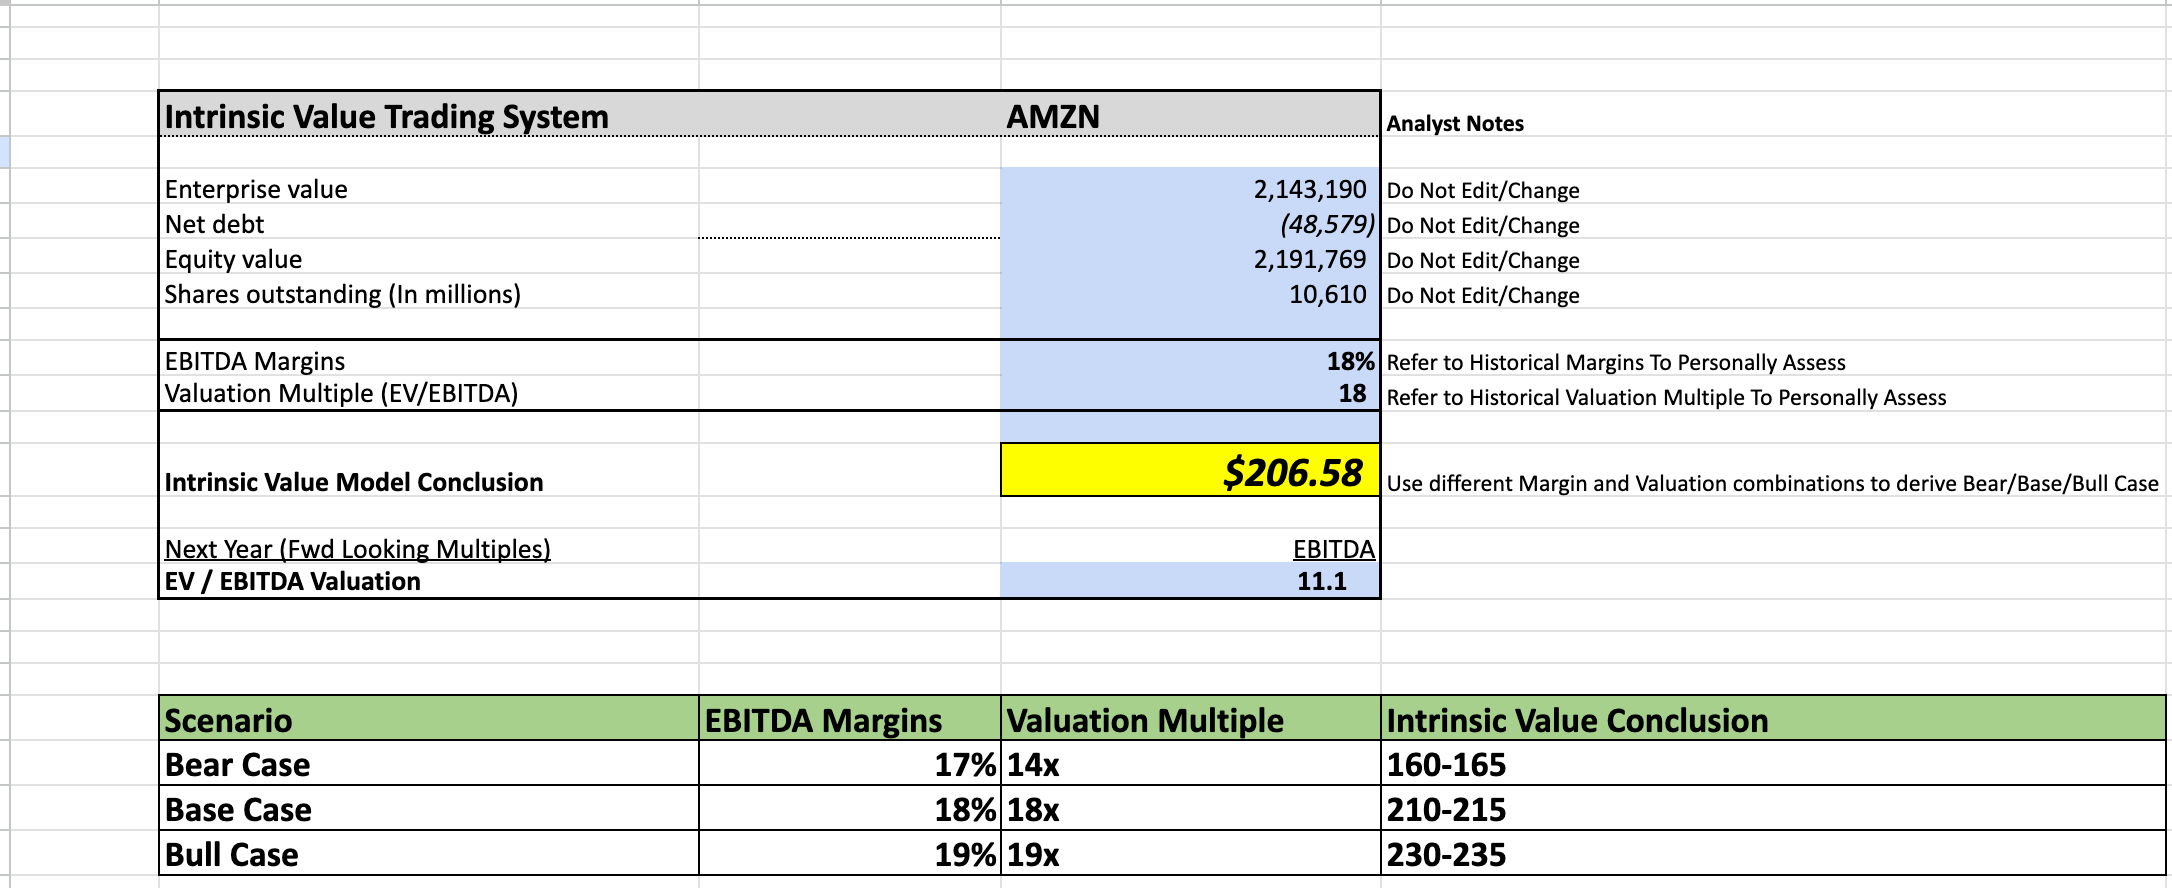Select the 18 valuation multiple input cell

1190,393
